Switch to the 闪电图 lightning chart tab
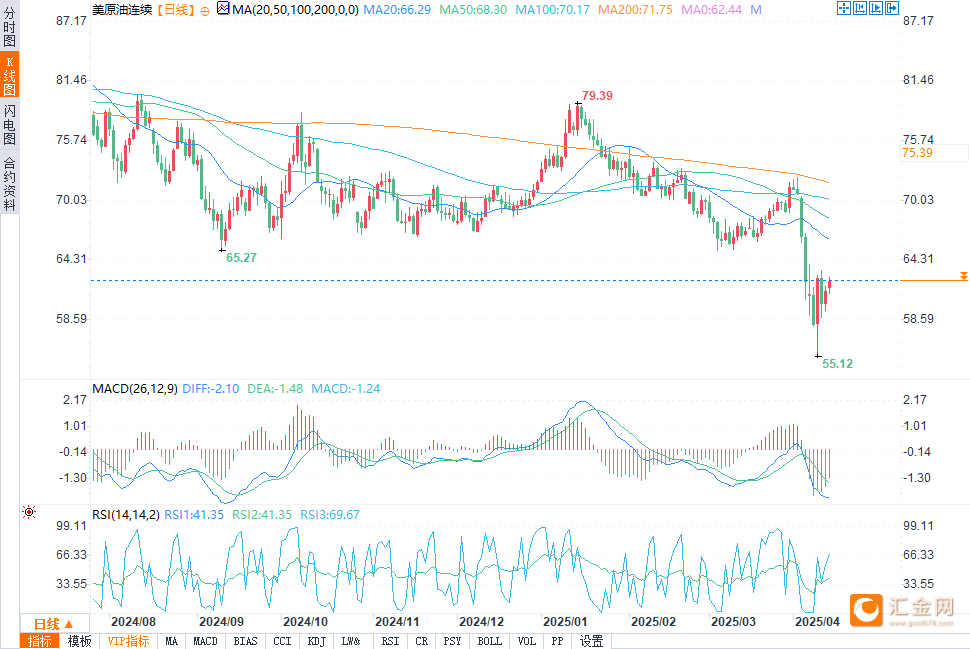Viewport: 970px width, 649px height. coord(9,124)
